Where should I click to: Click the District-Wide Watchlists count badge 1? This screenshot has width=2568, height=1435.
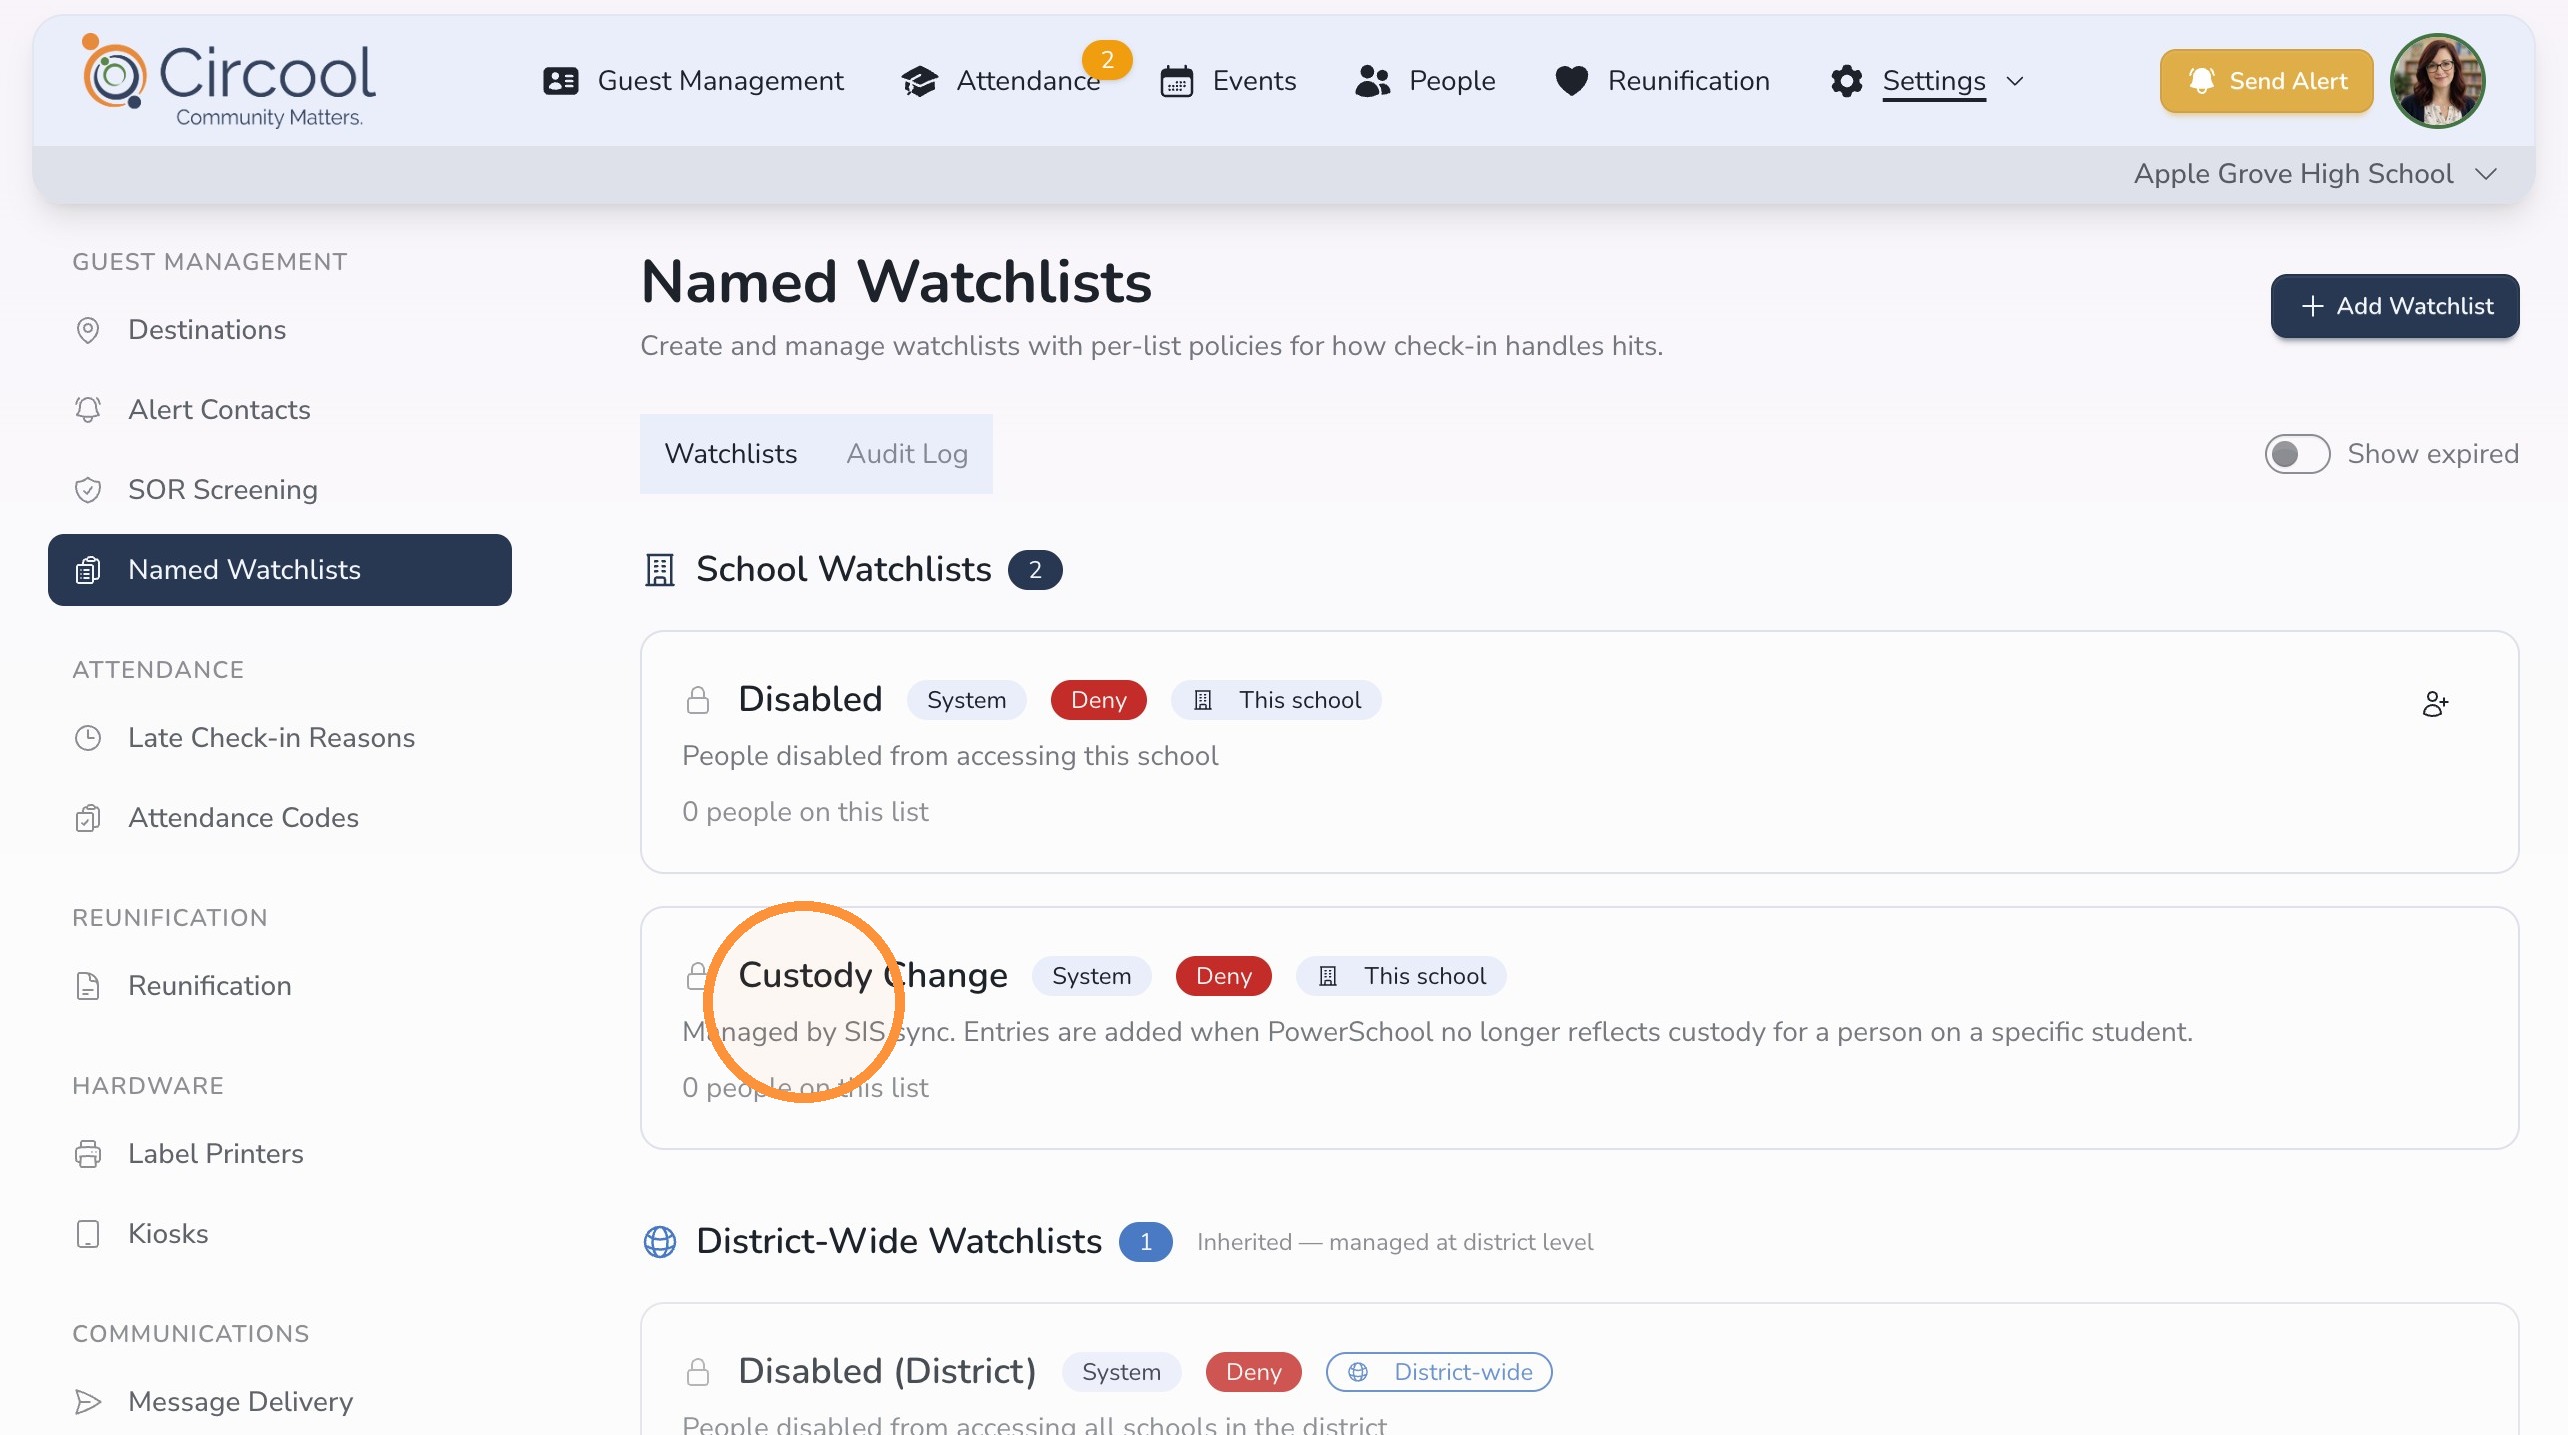pyautogui.click(x=1145, y=1242)
